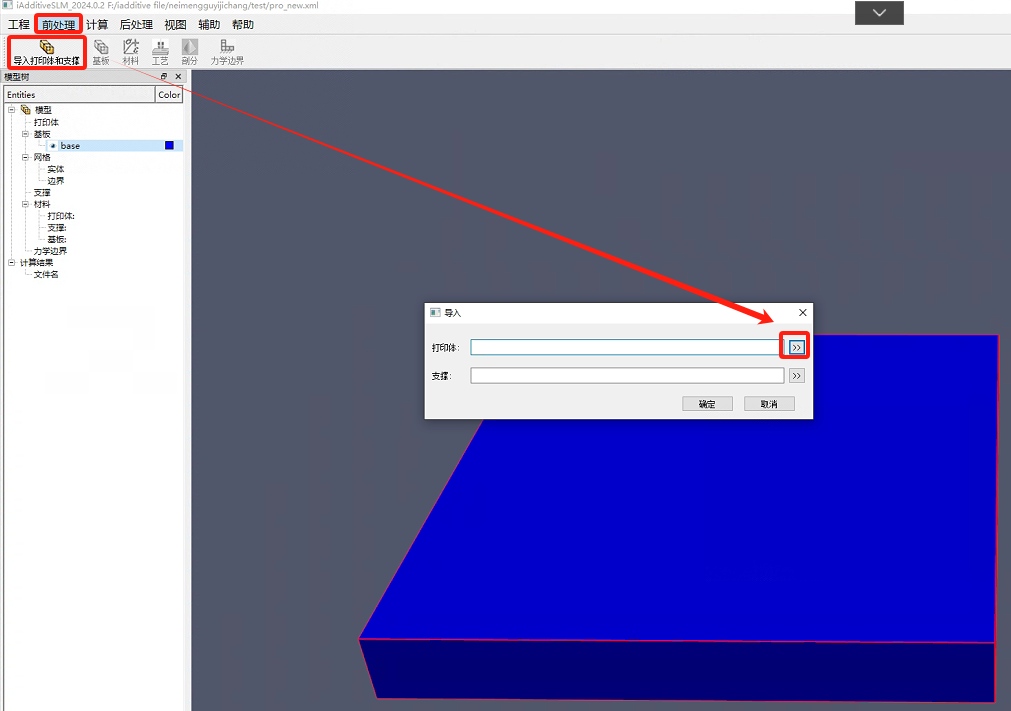
Task: Click the >> browse button for 支撑 field
Action: (796, 376)
